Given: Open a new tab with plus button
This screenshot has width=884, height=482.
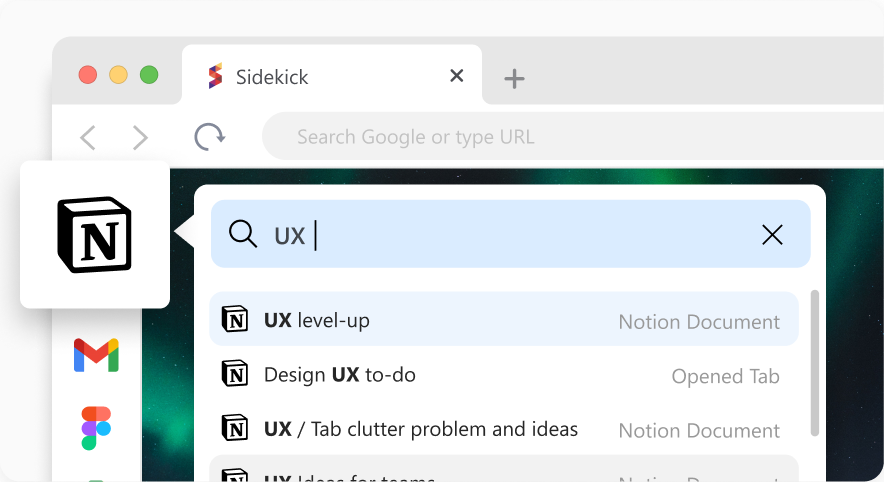Looking at the screenshot, I should click(514, 78).
